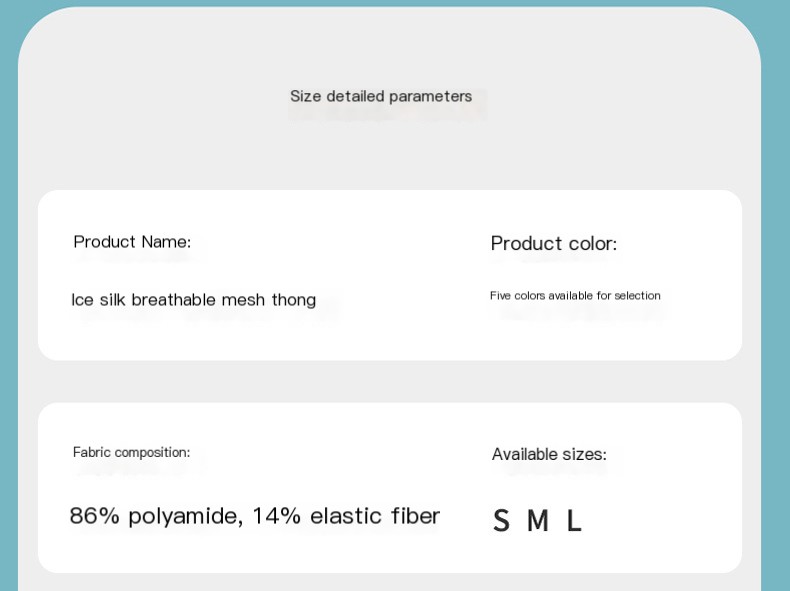Click the "Size detailed parameters" heading

[x=381, y=96]
